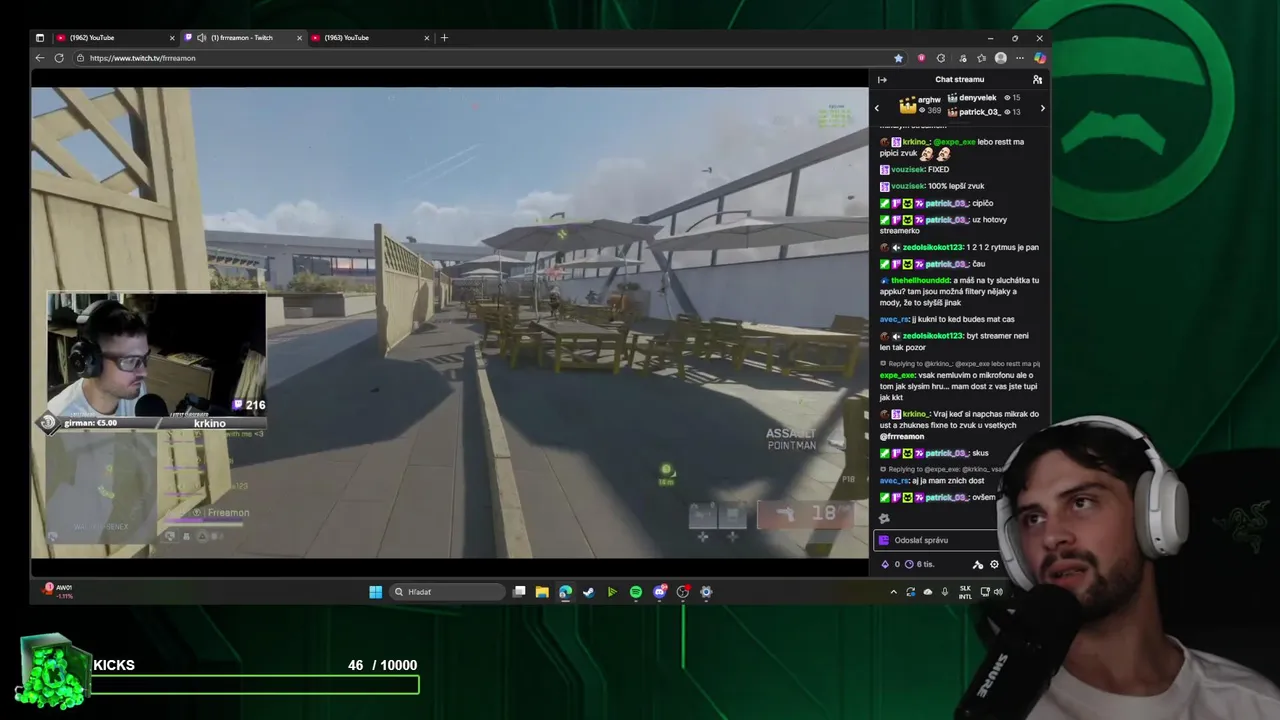This screenshot has width=1280, height=720.
Task: Open Discord from the taskbar
Action: point(659,592)
